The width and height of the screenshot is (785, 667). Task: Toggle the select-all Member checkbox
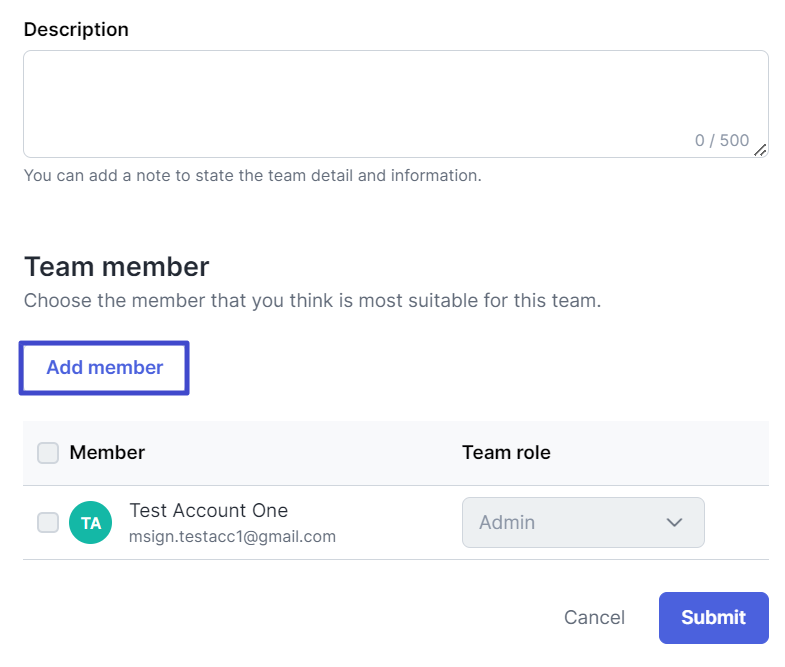(48, 453)
